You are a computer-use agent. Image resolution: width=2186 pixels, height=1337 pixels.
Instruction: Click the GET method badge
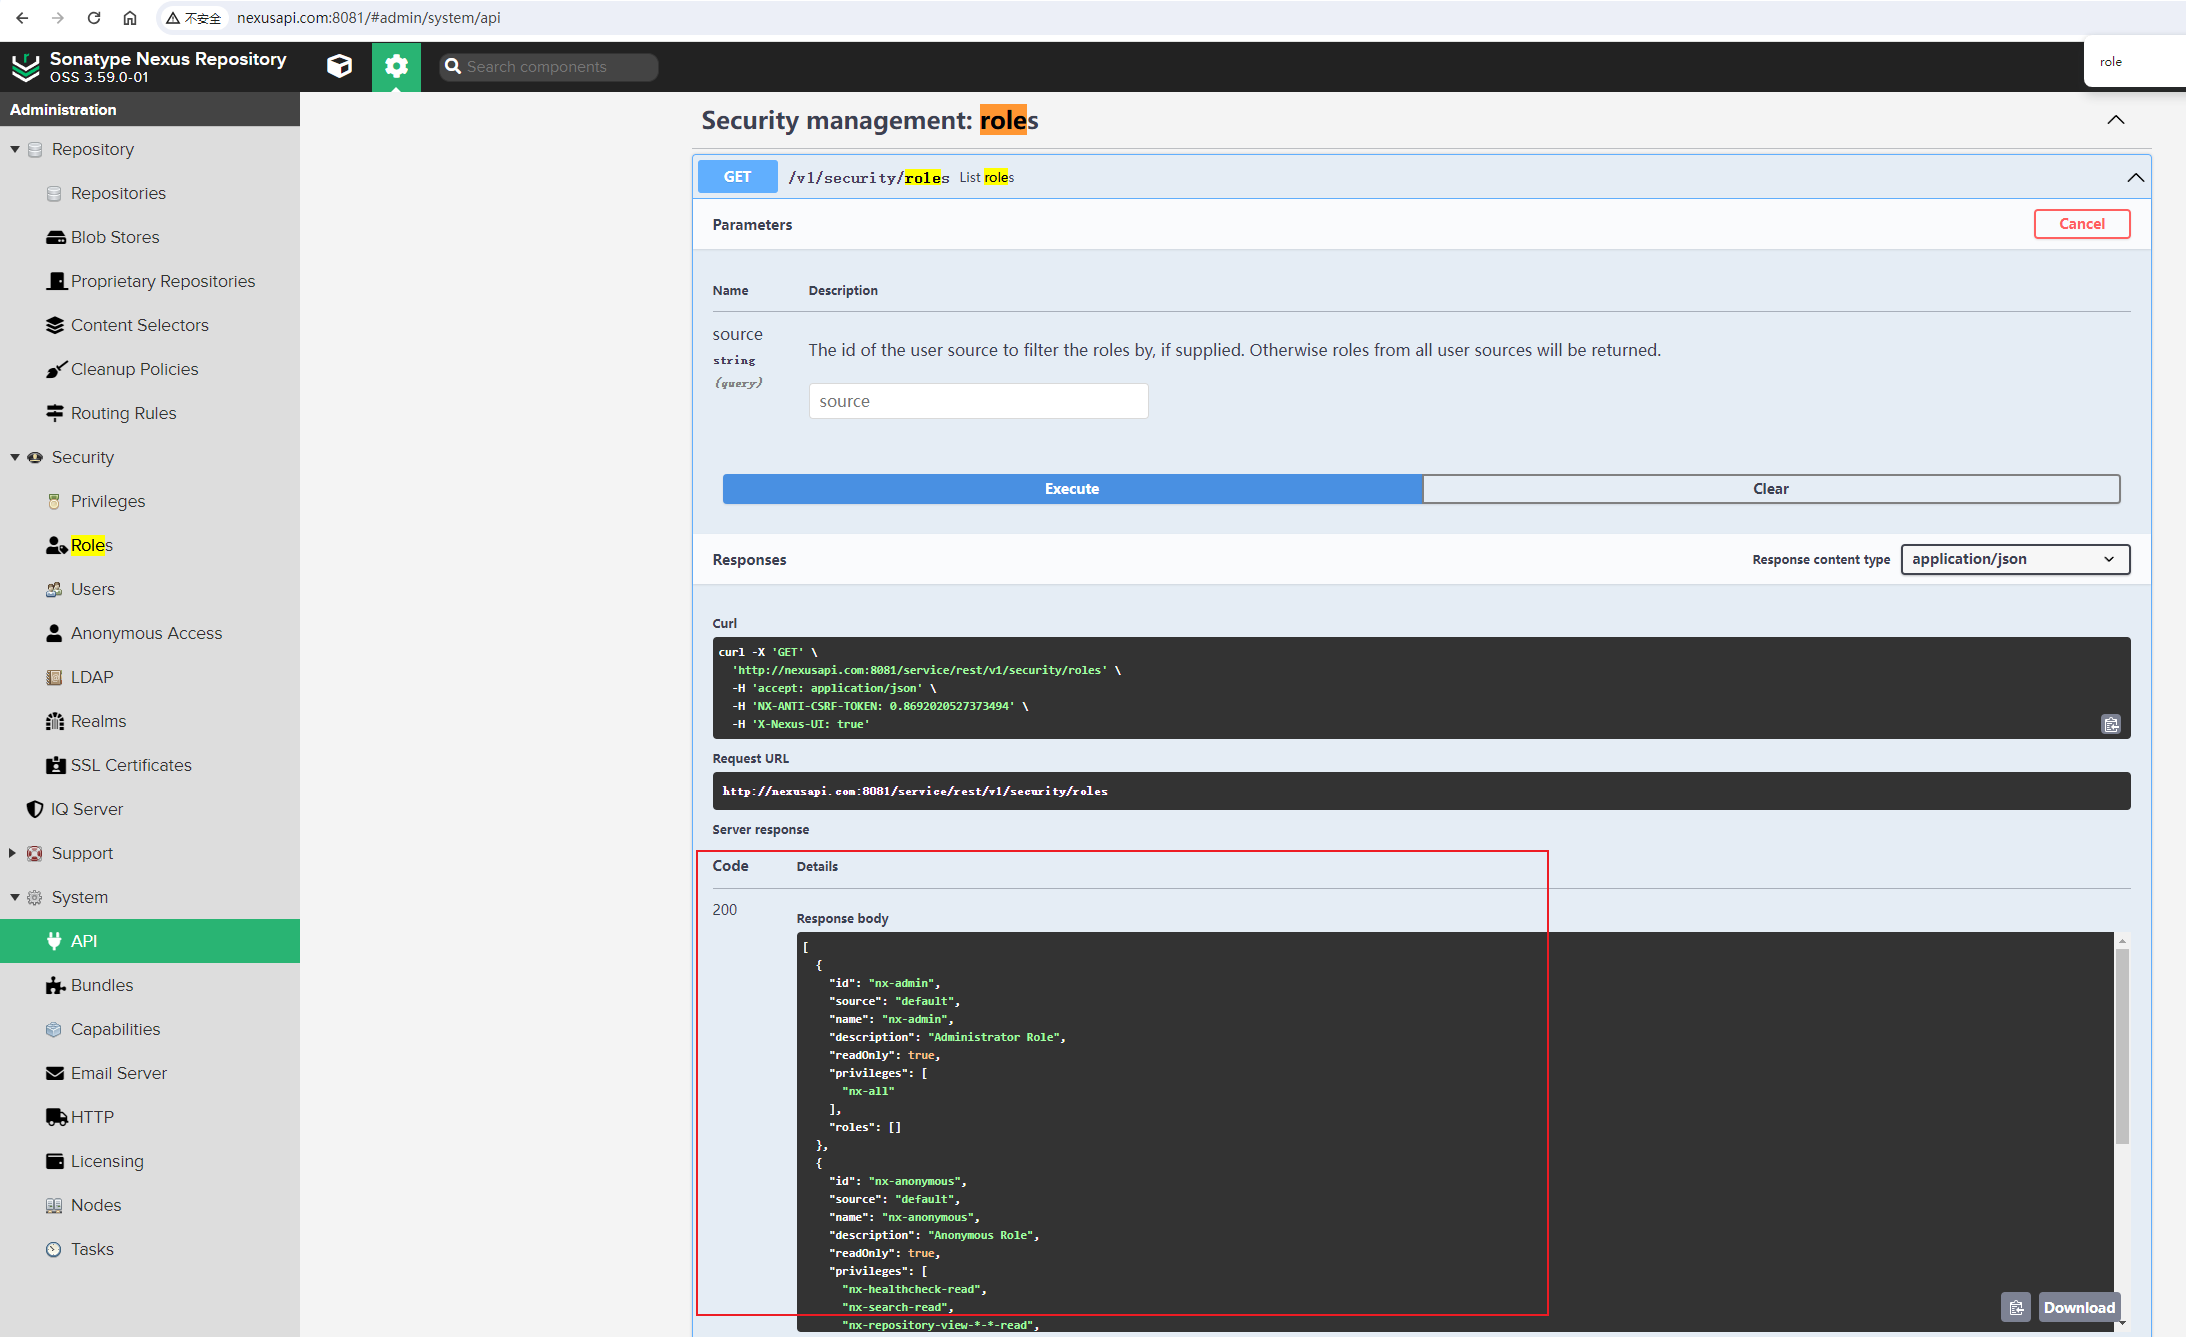coord(737,177)
